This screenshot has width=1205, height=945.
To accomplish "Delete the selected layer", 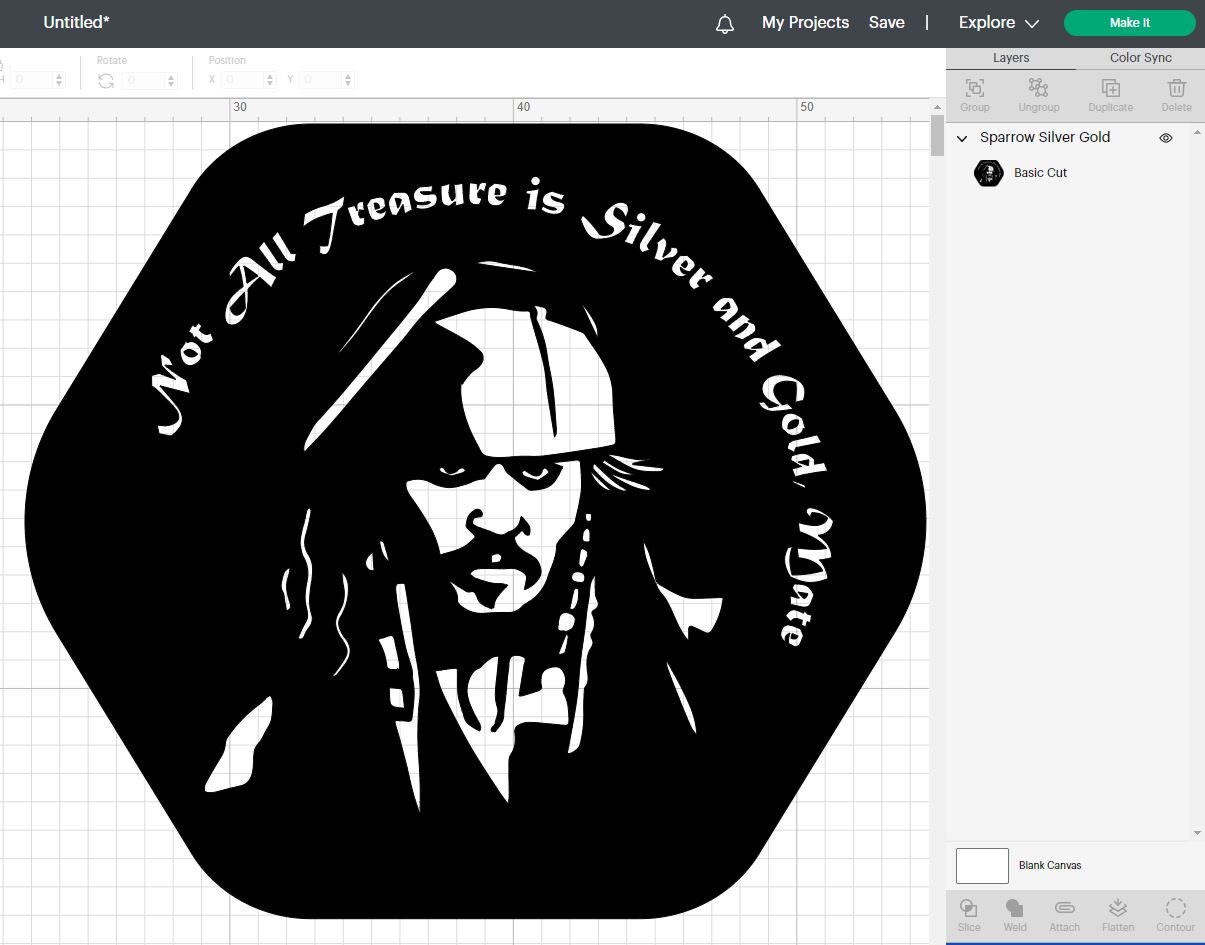I will [1176, 96].
